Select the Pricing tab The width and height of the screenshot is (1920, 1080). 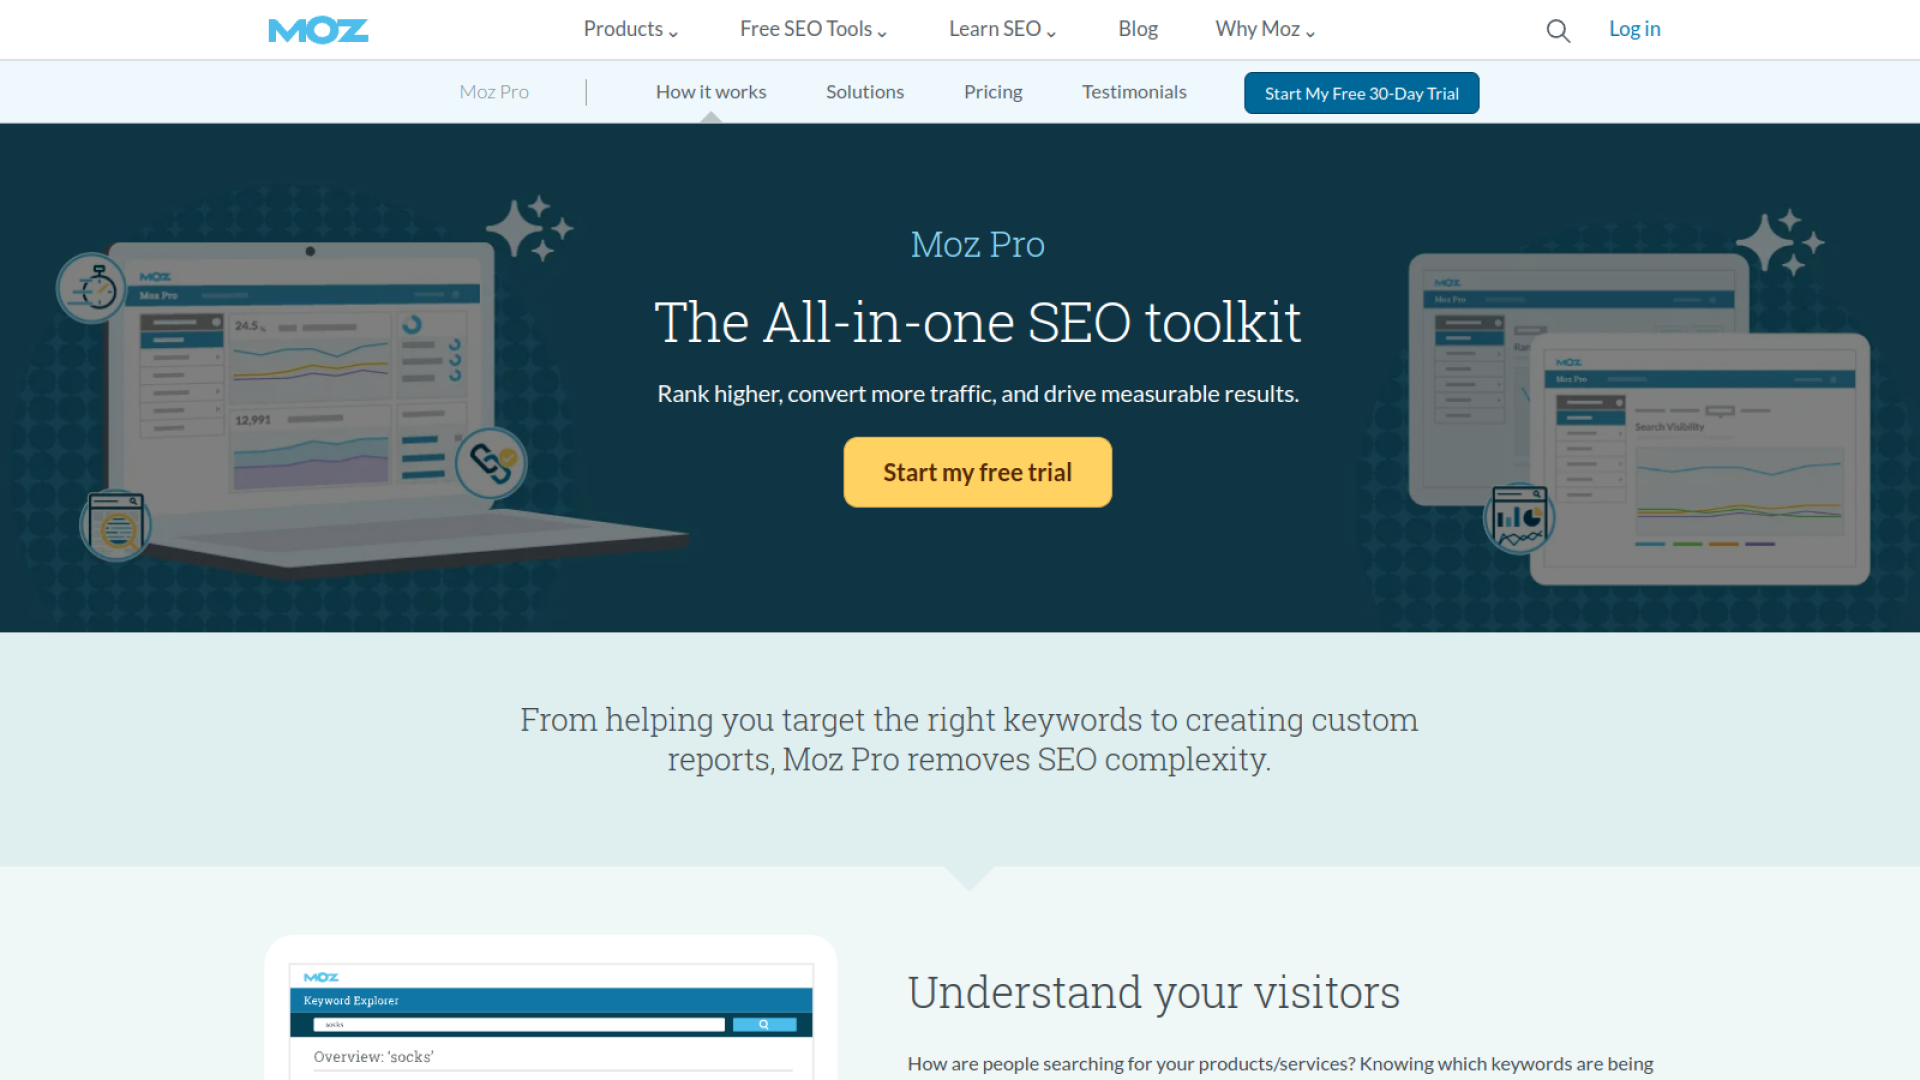tap(993, 92)
